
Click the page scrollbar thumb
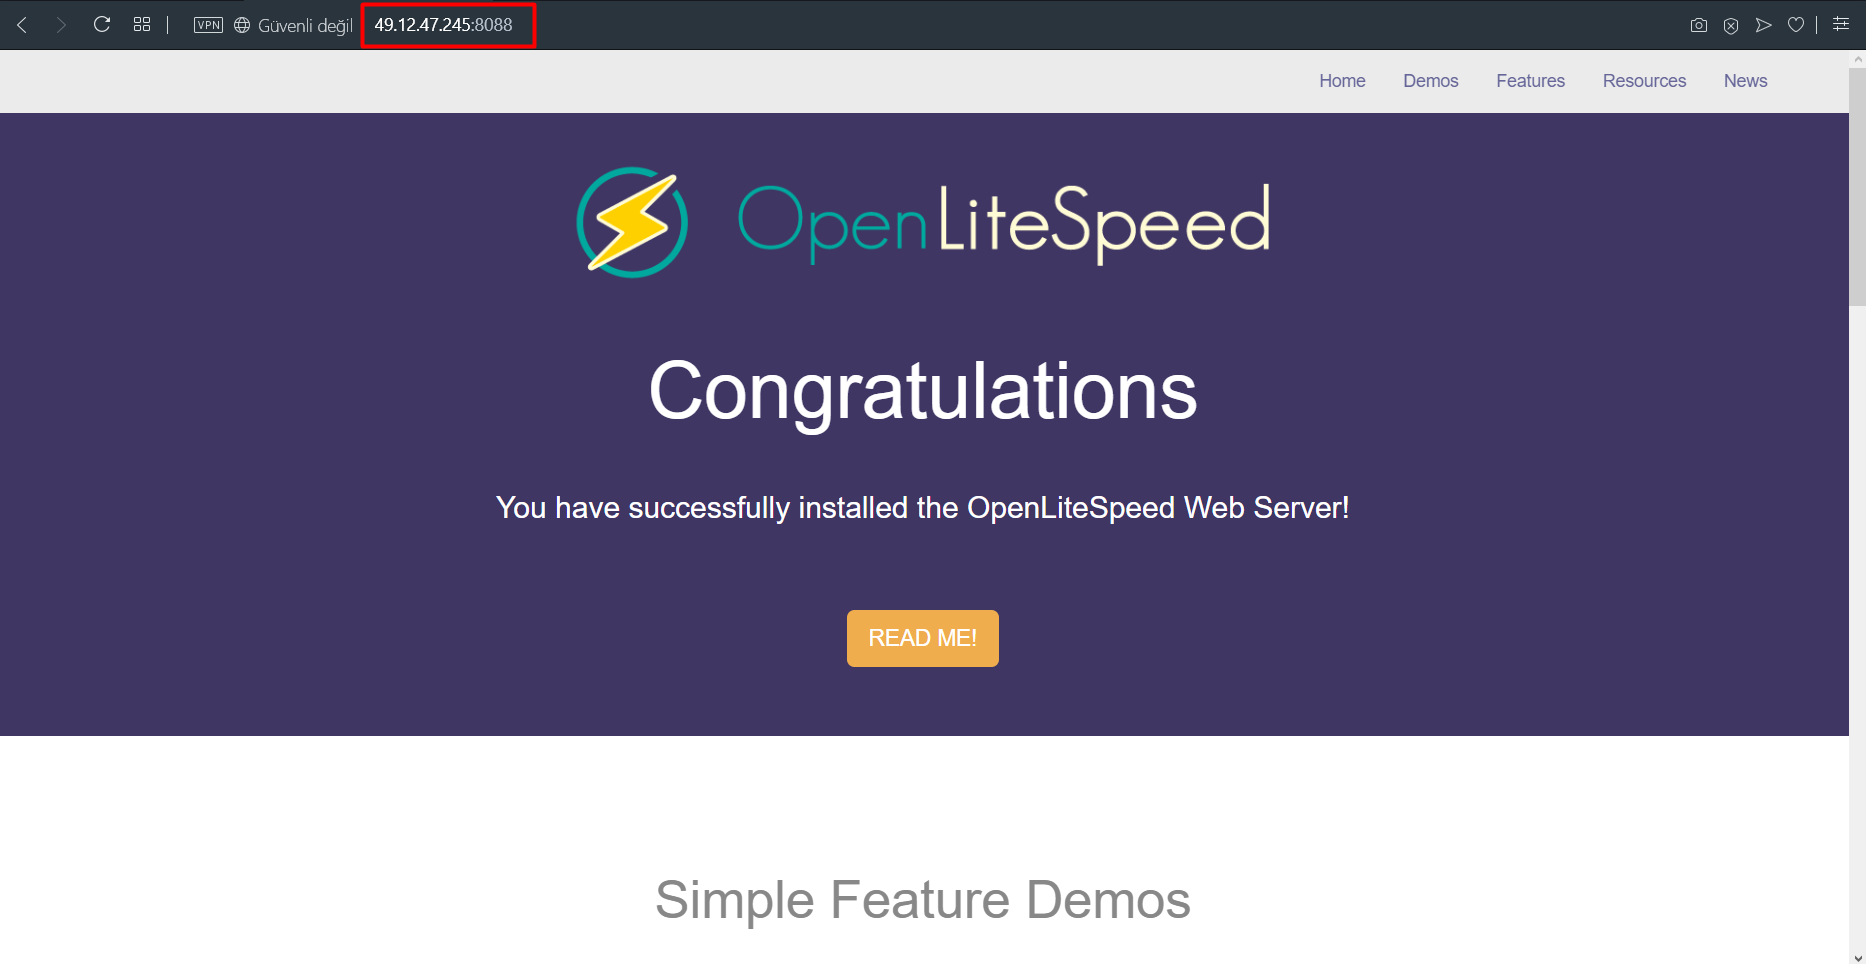1857,186
